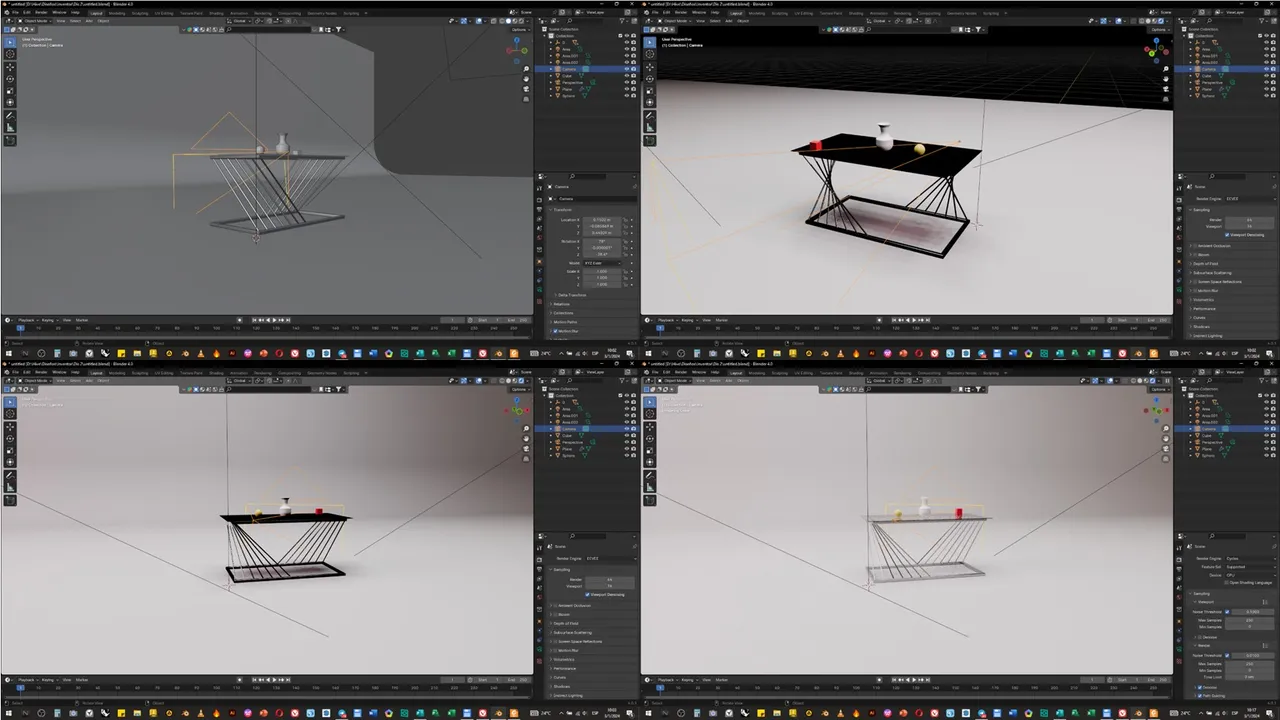Switch perspective/orthographic gizmo in the dark-grid EEVEE window
Screen dimensions: 1280x720
point(1166,99)
